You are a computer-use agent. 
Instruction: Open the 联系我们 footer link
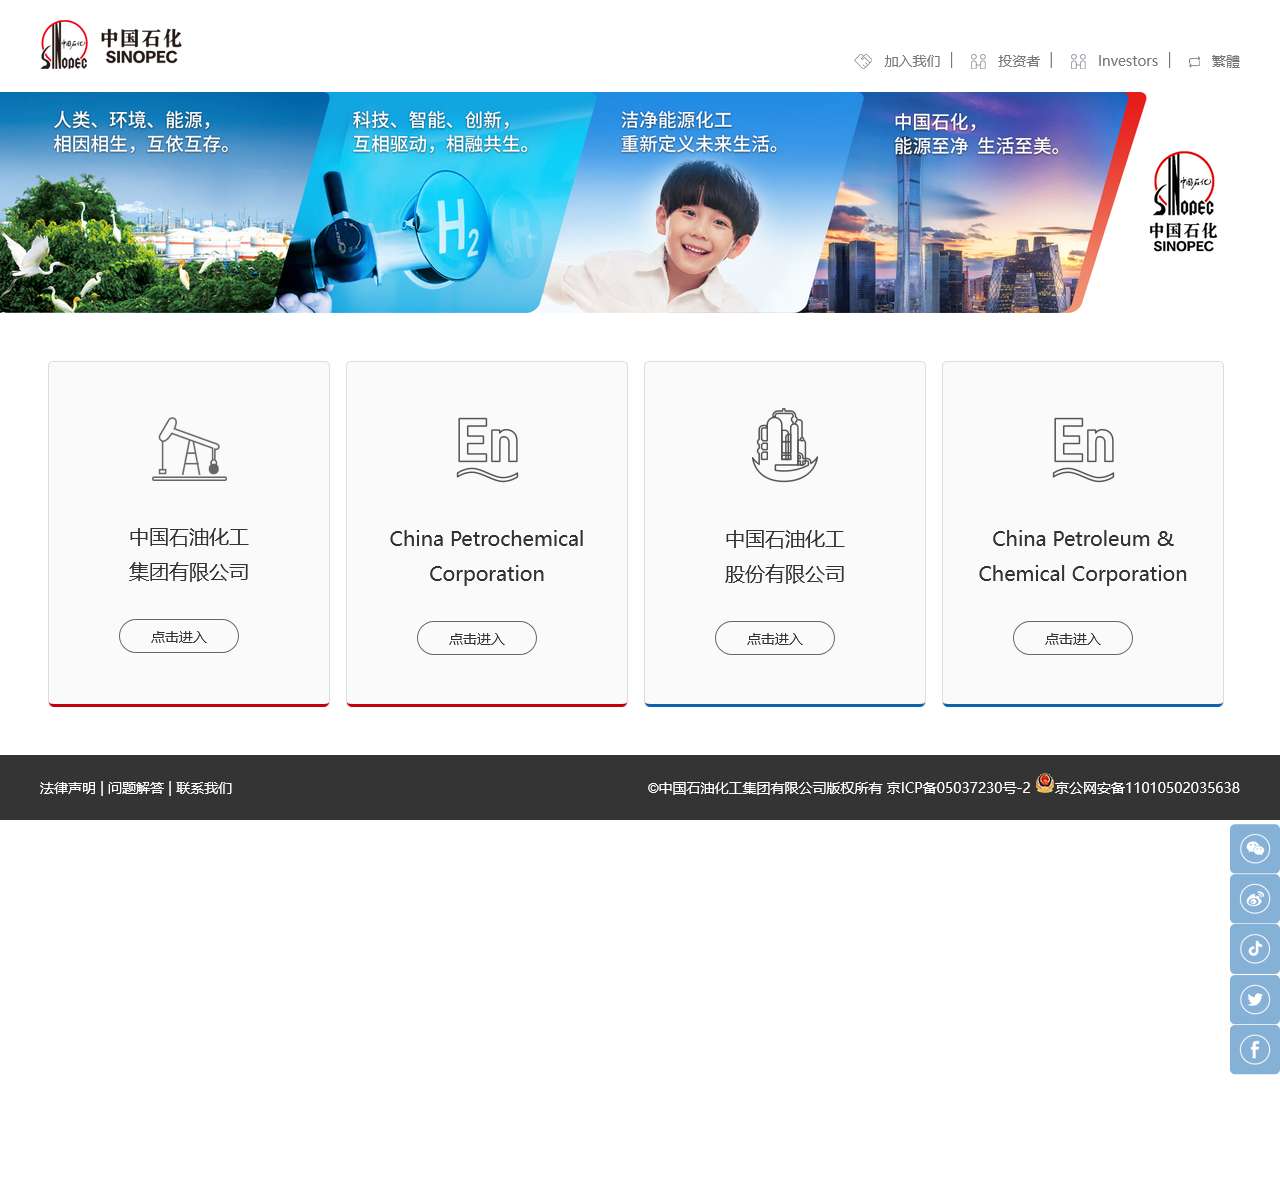[204, 788]
